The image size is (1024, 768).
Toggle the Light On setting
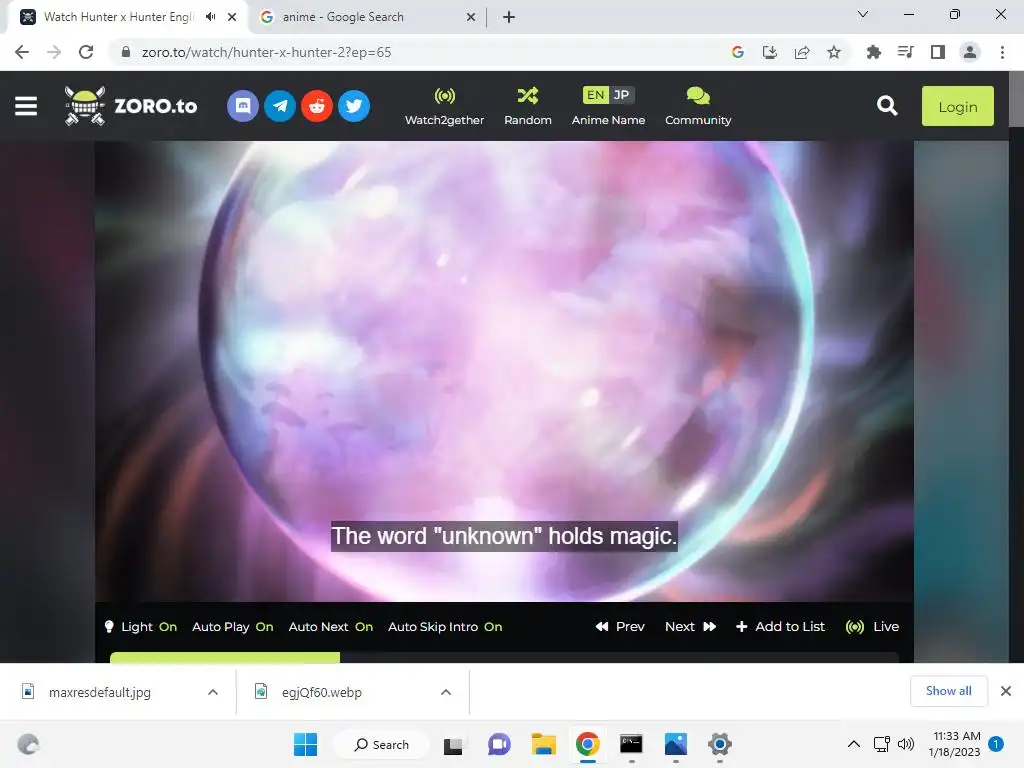(140, 627)
